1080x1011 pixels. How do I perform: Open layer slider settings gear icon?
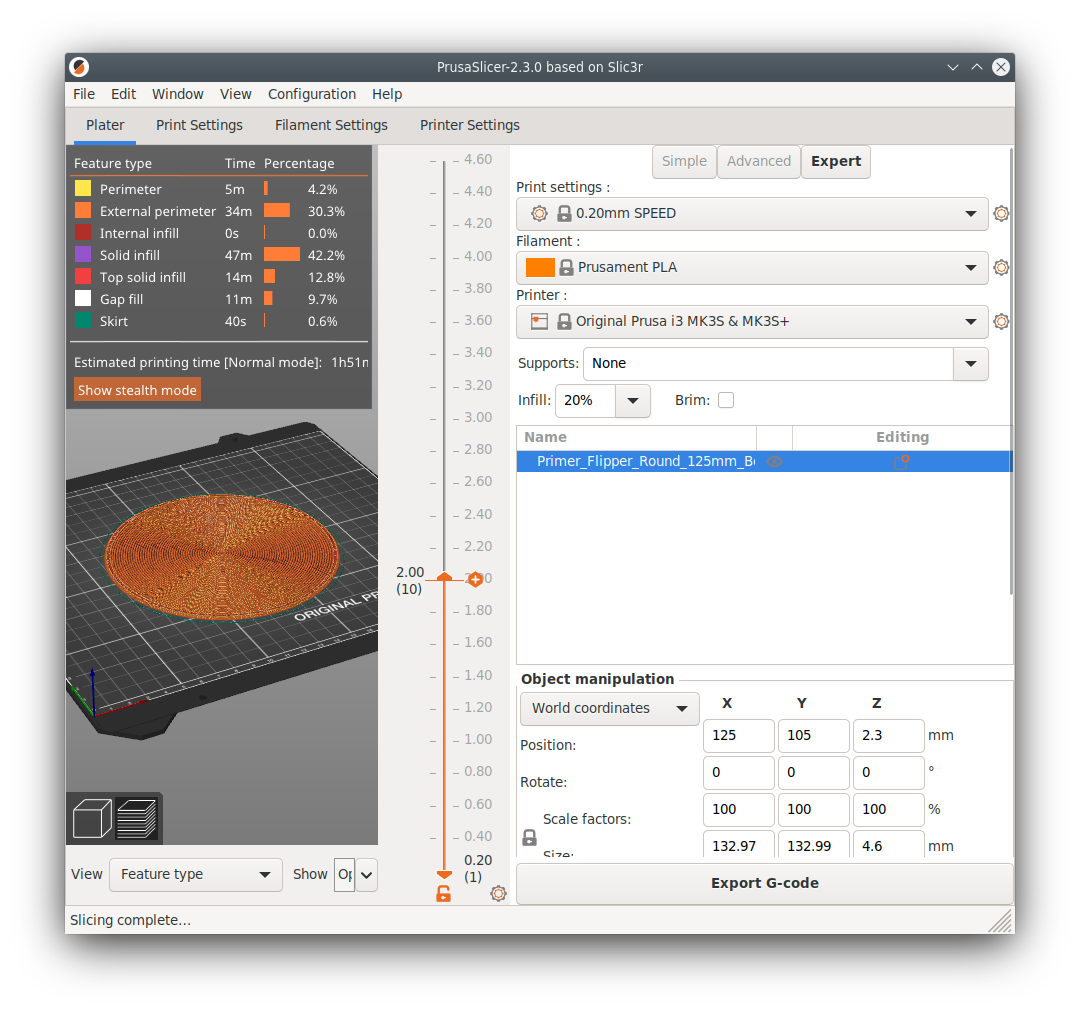coord(498,894)
